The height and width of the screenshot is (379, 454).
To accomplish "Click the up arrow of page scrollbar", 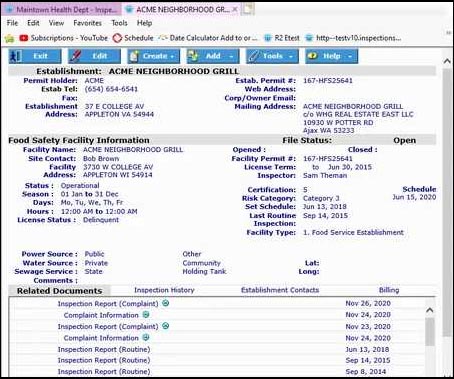I will pos(447,61).
